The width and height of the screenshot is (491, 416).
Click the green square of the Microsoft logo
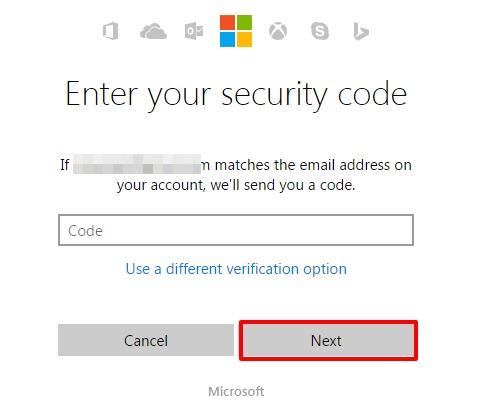(x=244, y=22)
